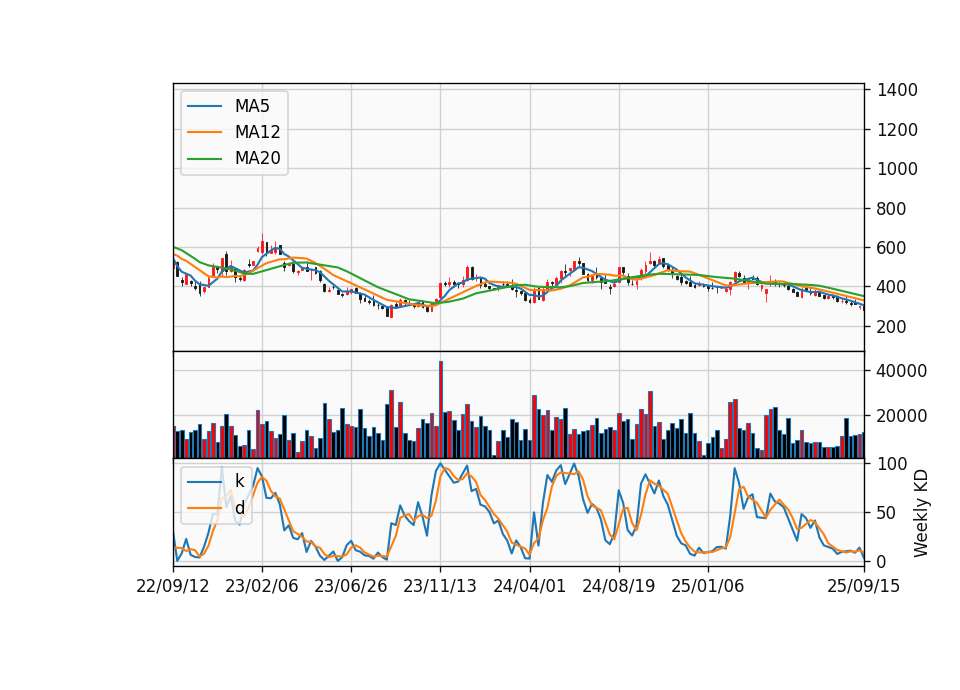Click the 25/01/06 date tick label

click(x=708, y=586)
